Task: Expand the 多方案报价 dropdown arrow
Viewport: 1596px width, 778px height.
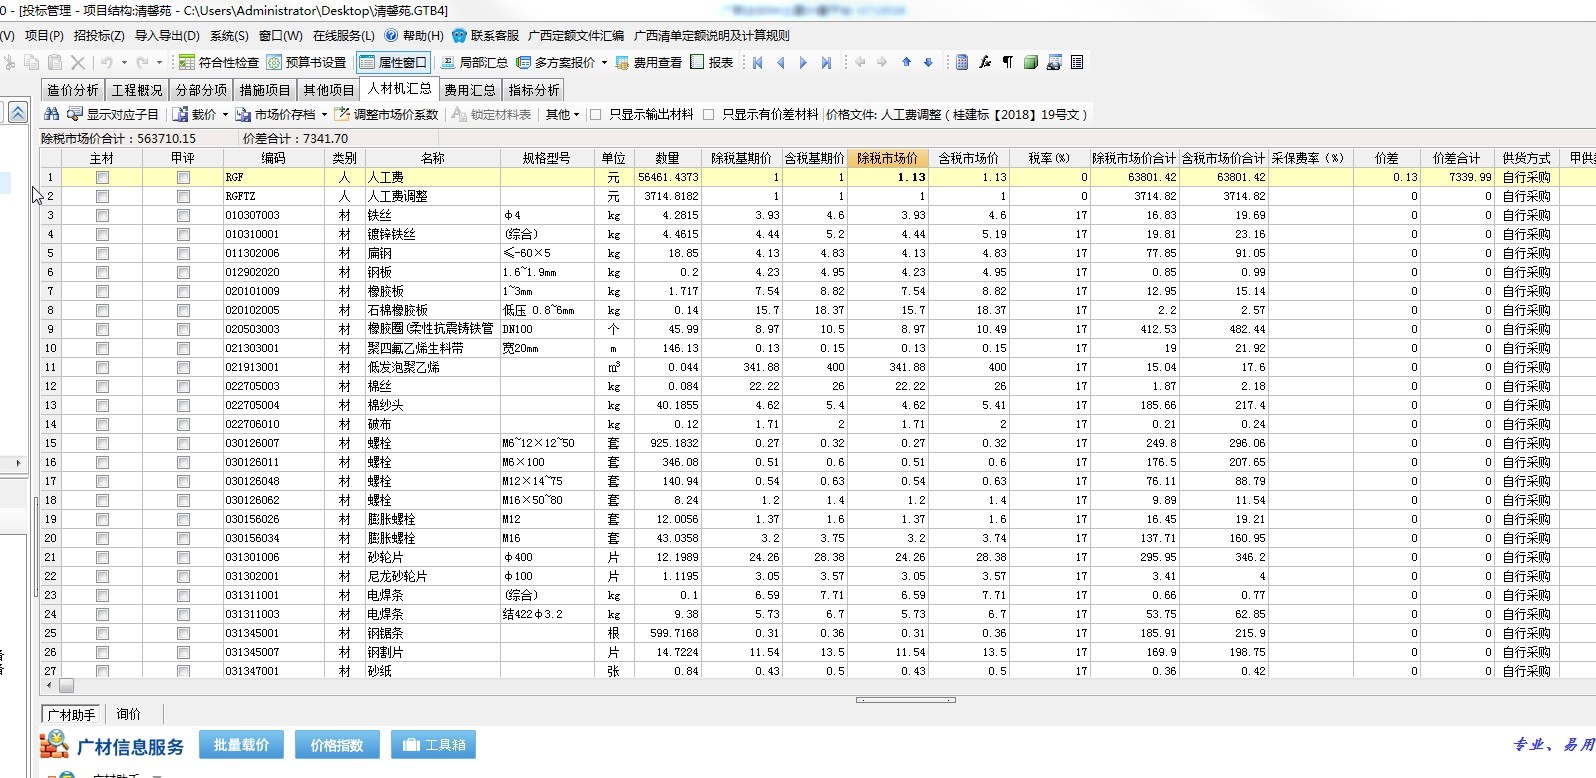Action: [x=604, y=62]
